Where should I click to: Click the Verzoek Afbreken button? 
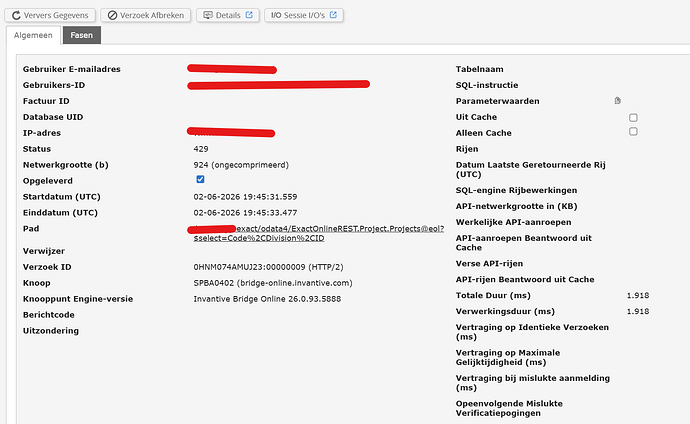click(145, 15)
